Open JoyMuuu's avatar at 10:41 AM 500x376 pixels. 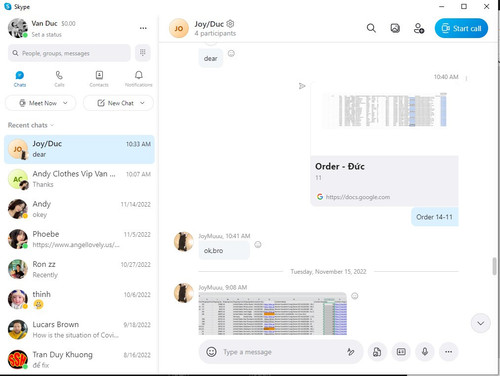click(x=184, y=241)
